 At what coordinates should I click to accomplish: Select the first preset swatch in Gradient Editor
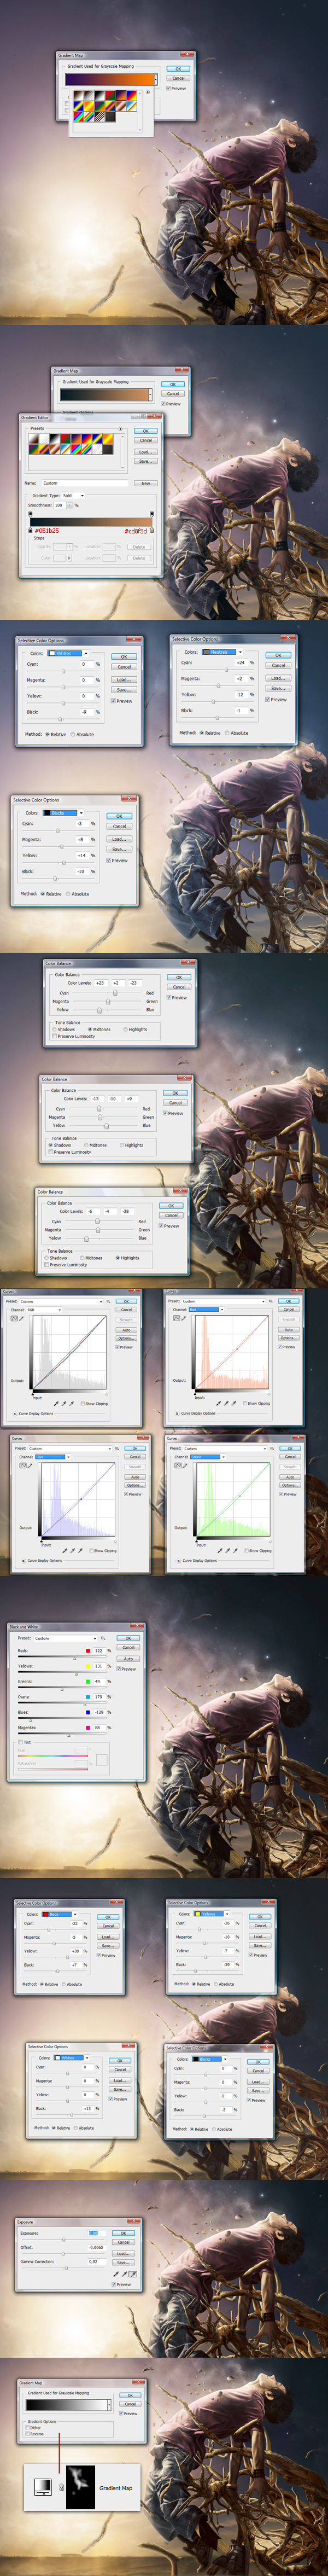33,438
